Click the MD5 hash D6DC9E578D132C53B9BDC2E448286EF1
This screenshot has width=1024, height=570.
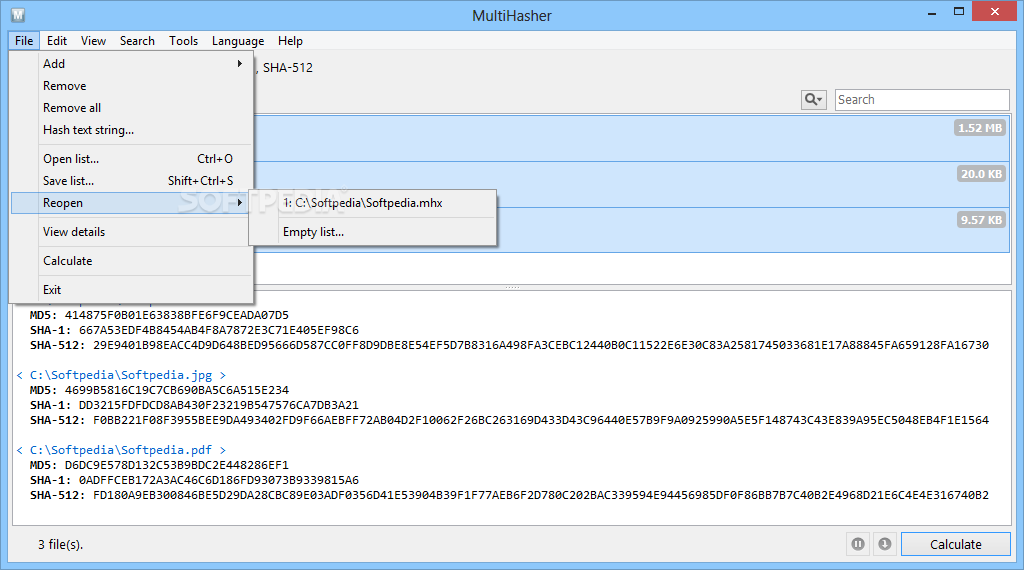click(176, 465)
